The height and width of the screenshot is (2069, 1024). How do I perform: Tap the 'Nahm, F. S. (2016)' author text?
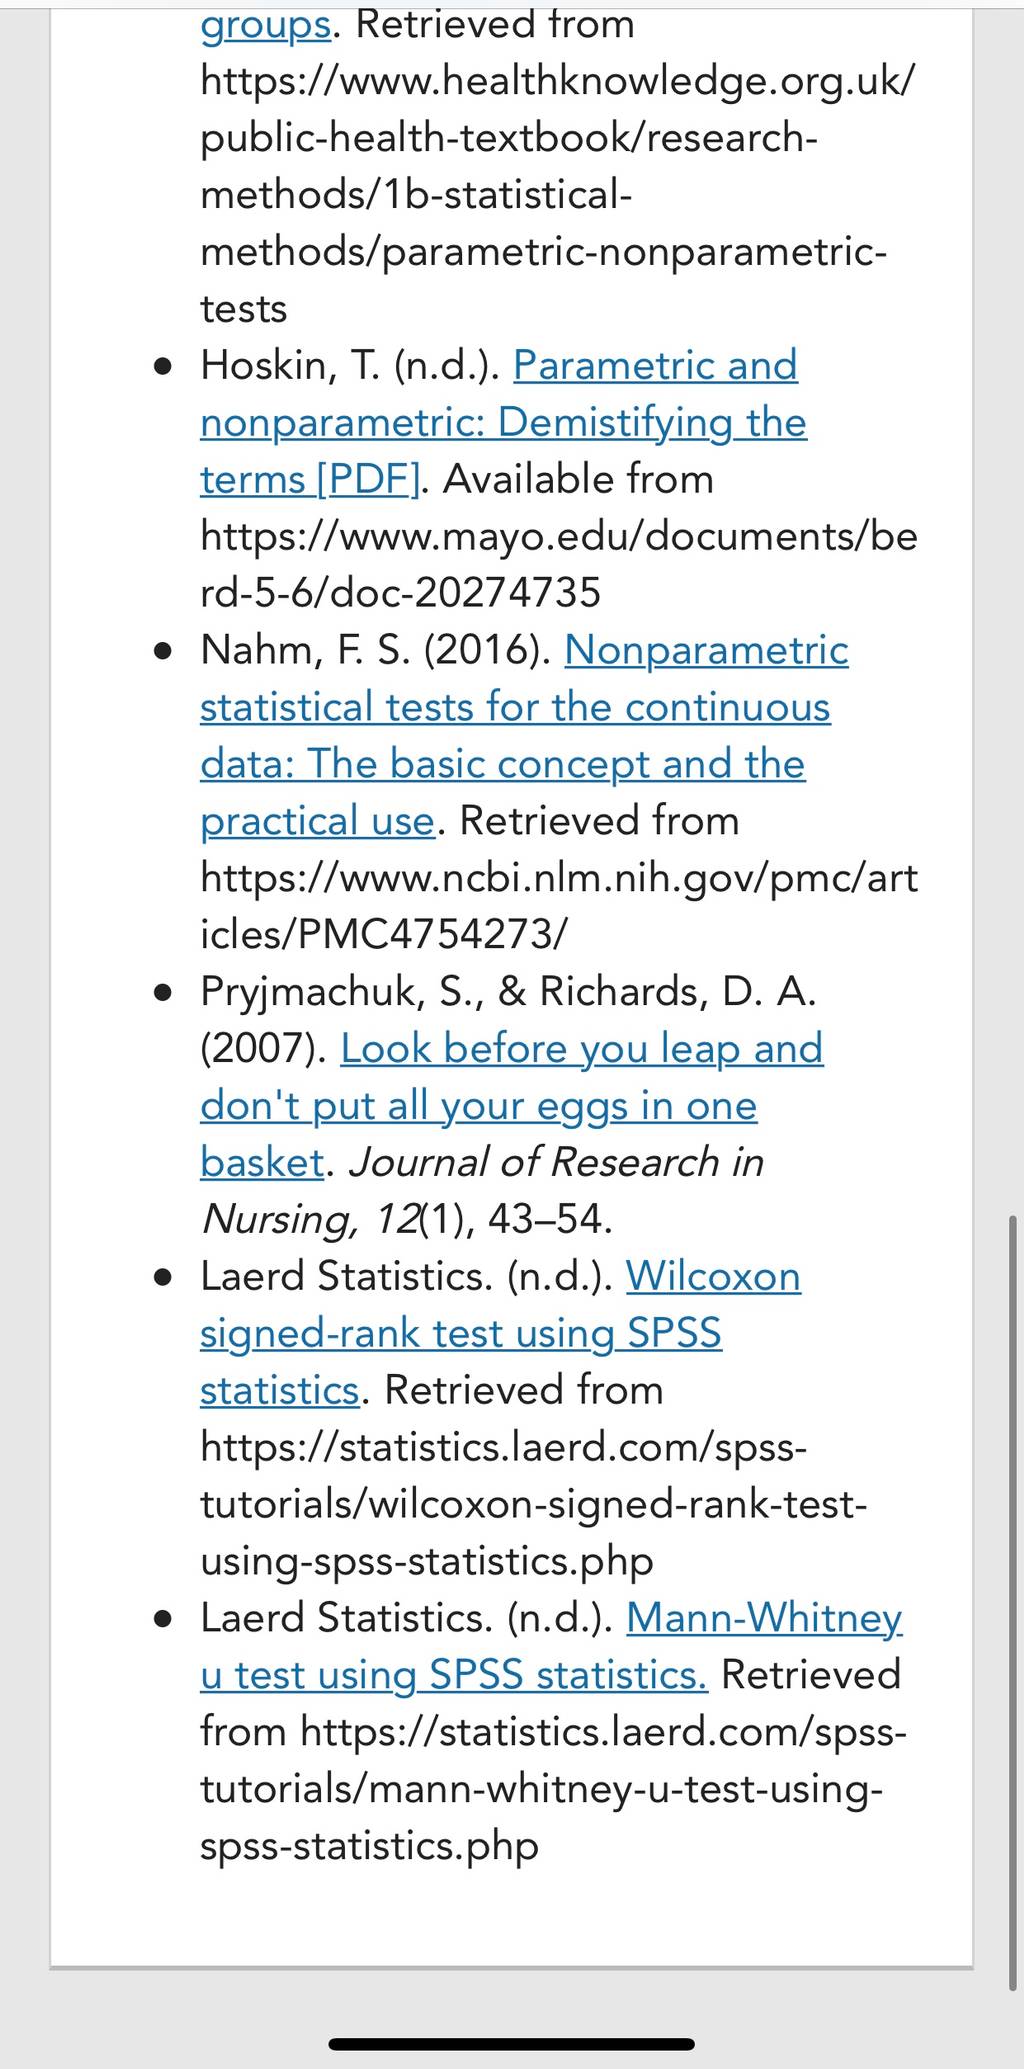click(376, 651)
